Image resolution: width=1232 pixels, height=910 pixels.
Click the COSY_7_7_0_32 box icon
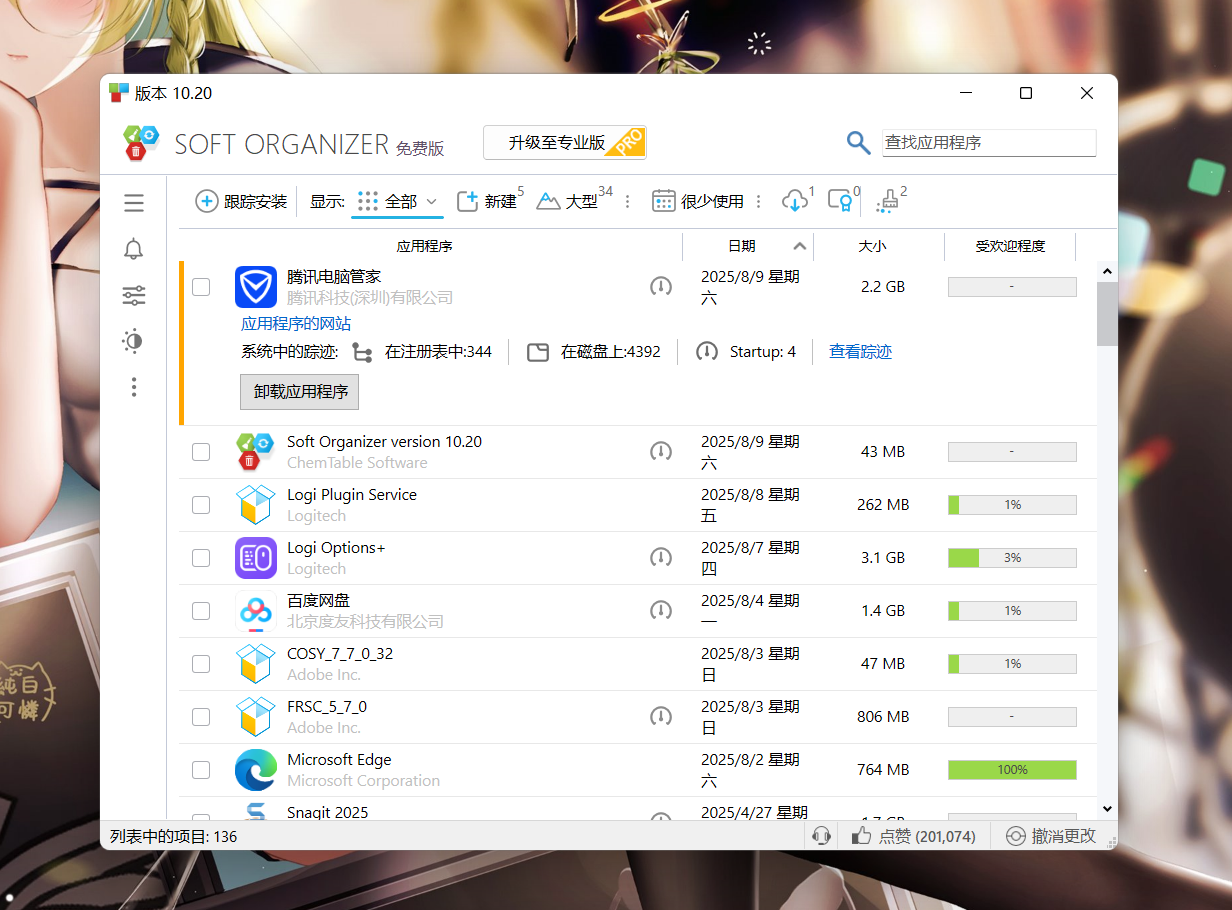tap(256, 664)
